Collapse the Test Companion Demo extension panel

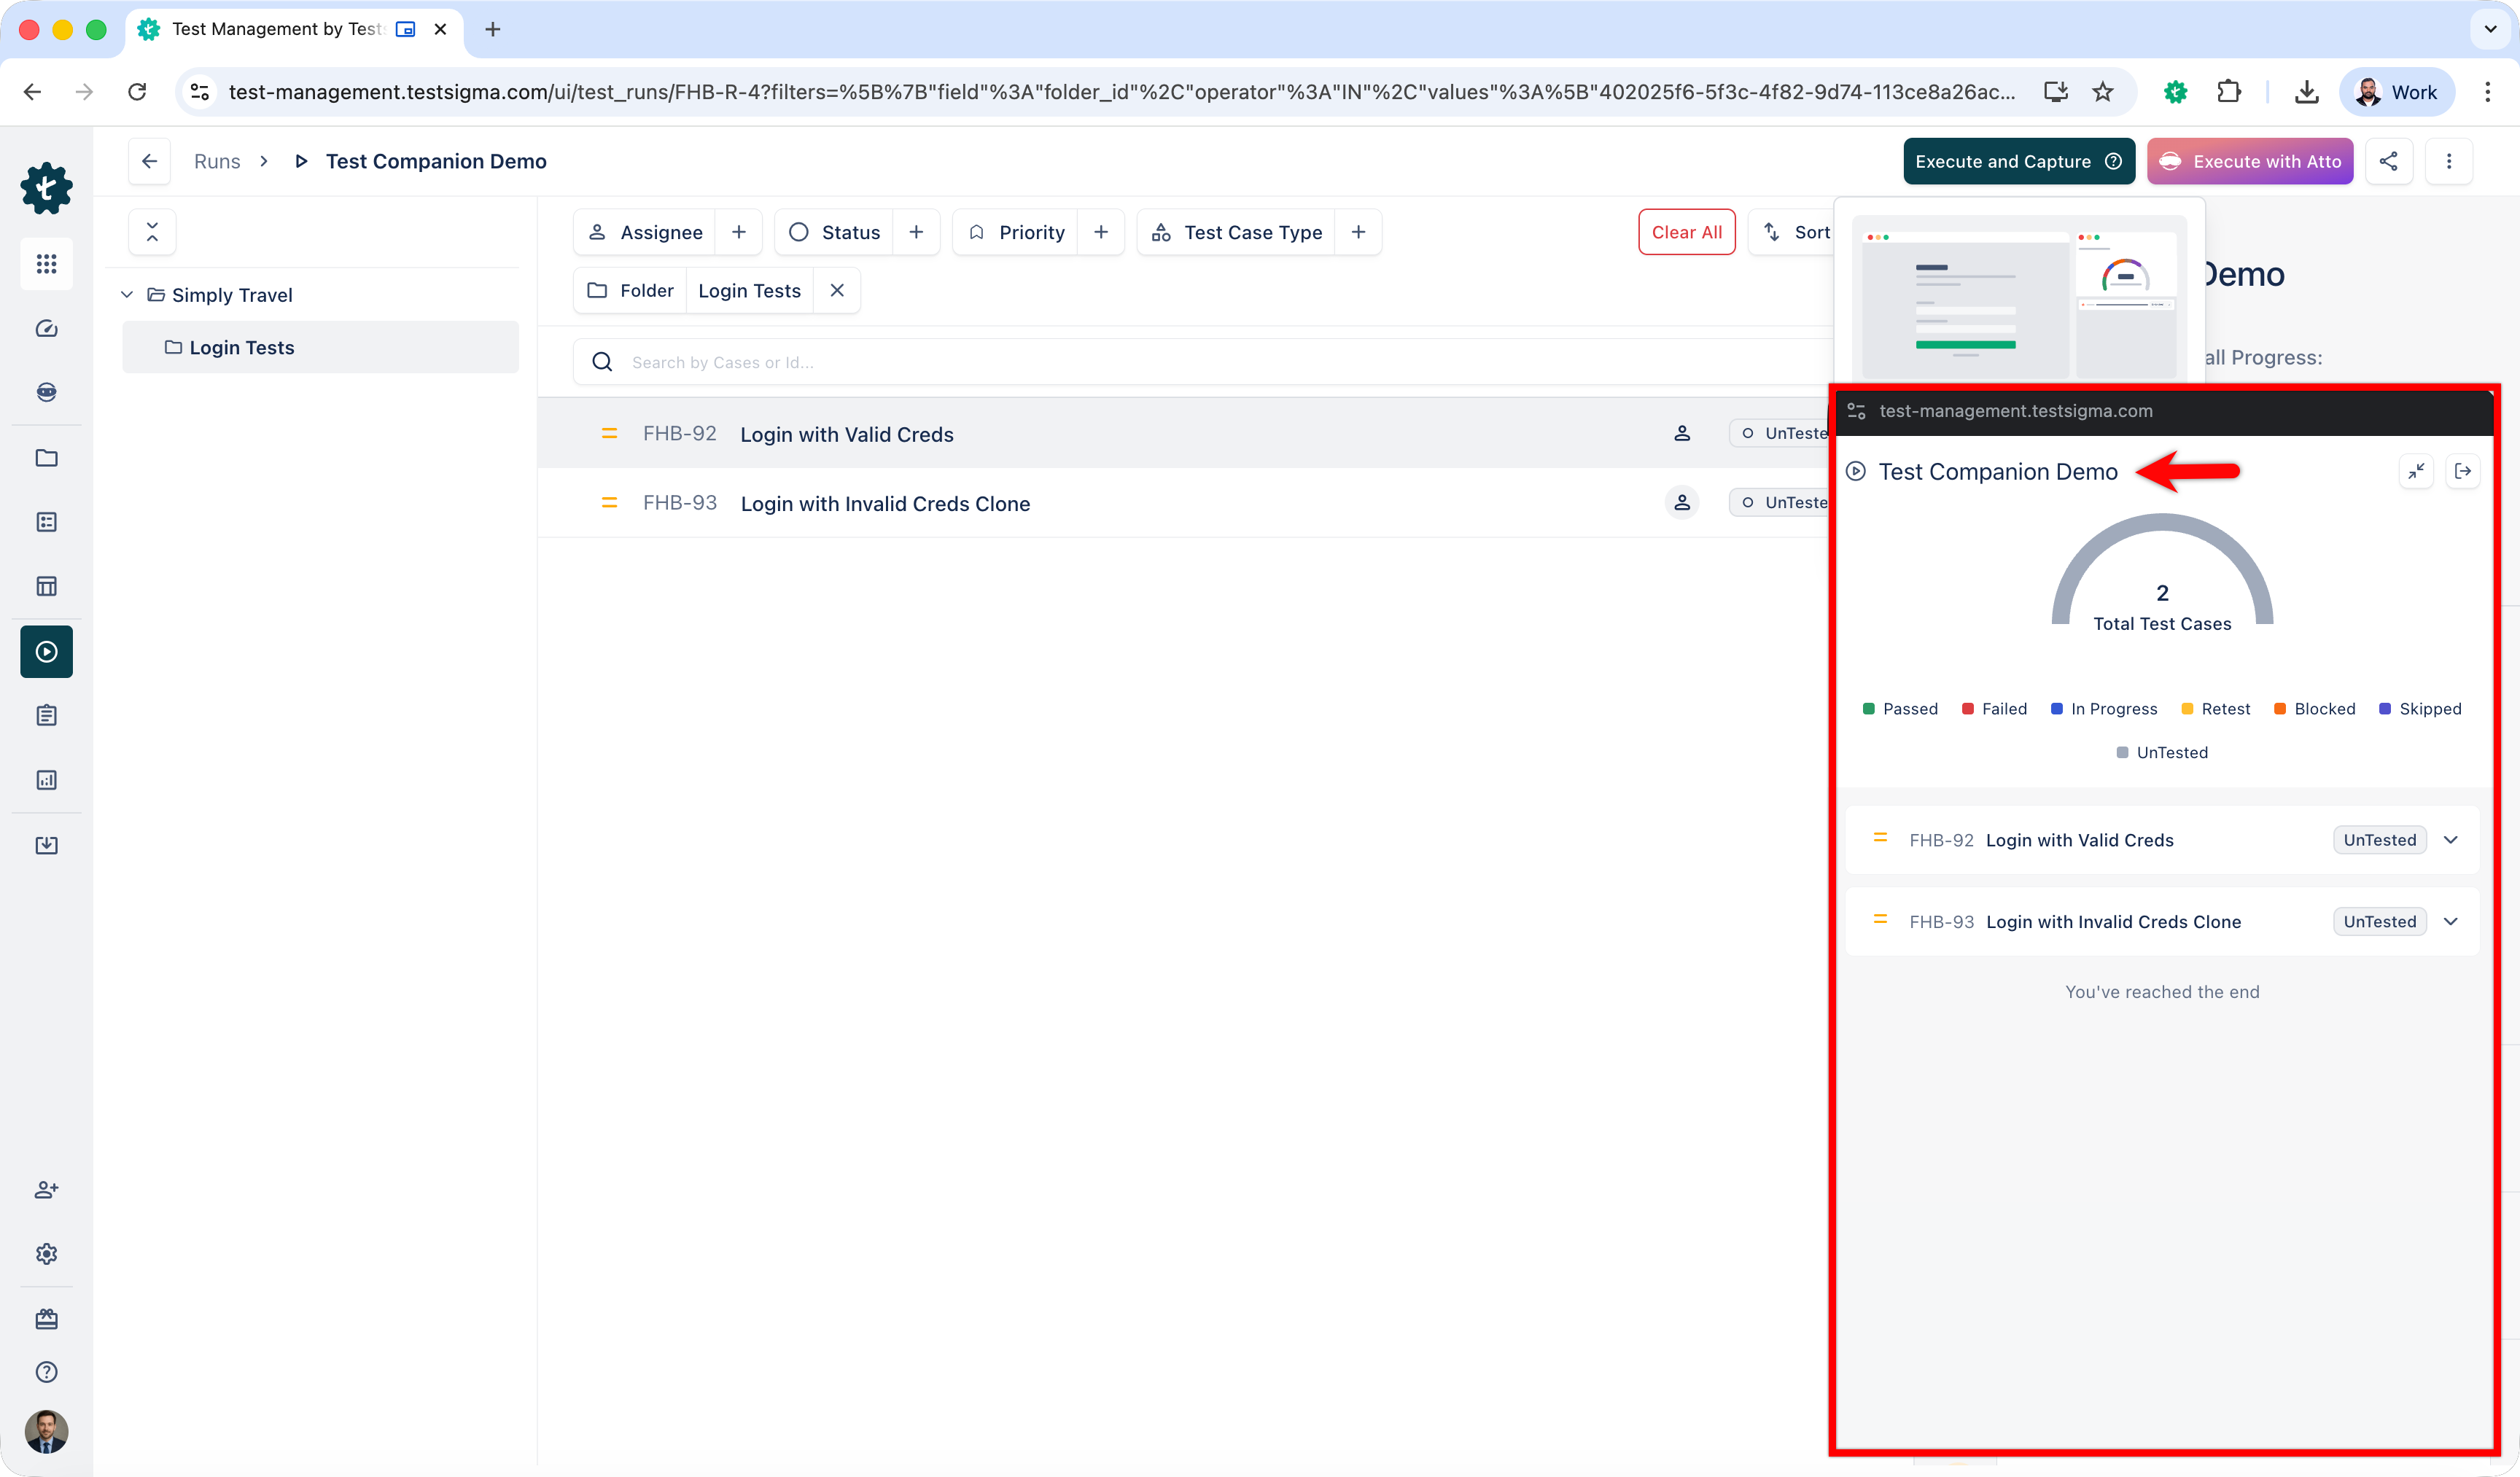pyautogui.click(x=2418, y=471)
